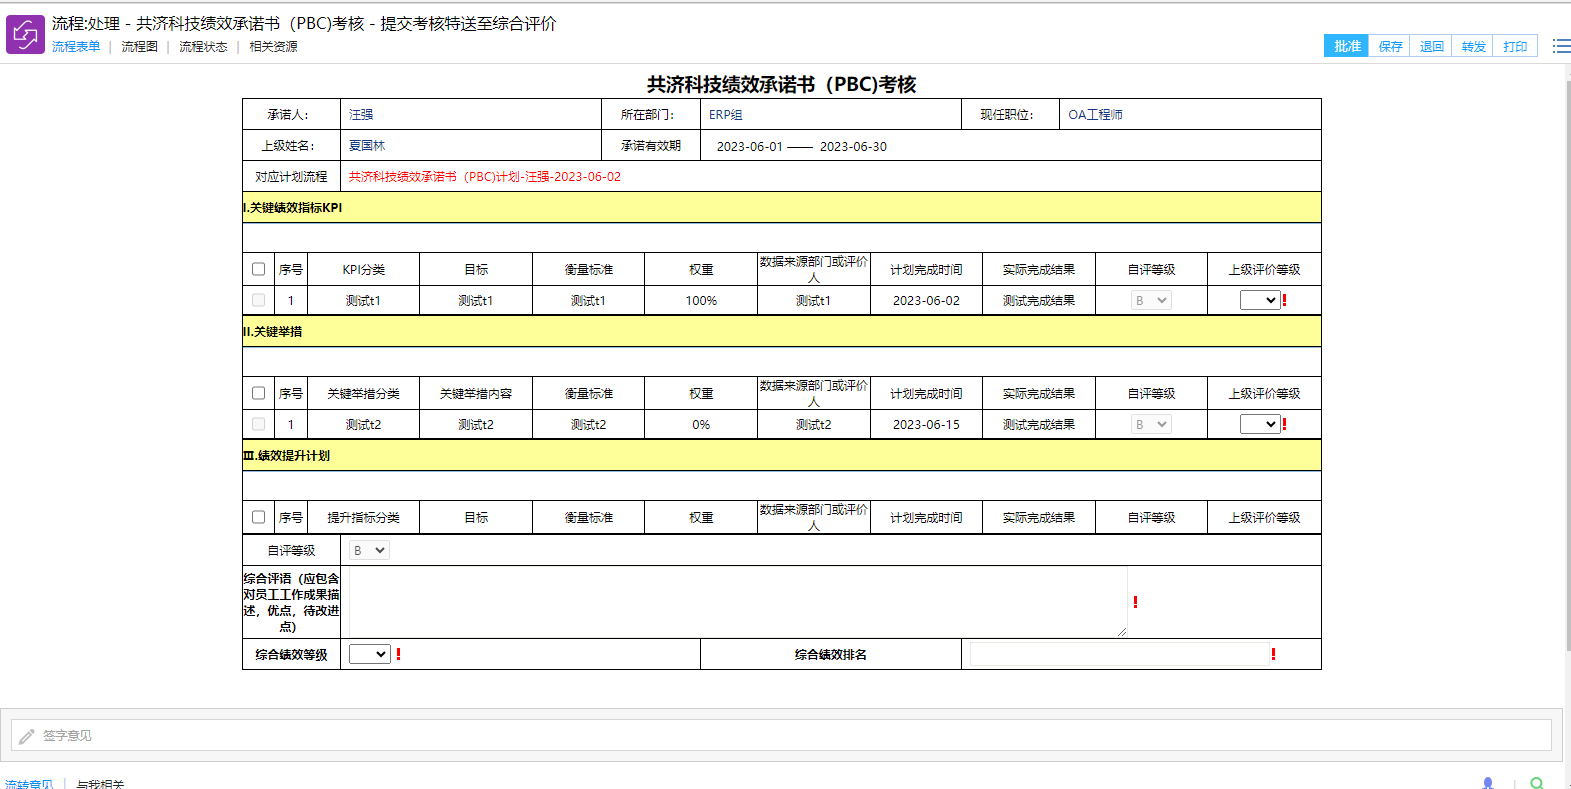Check the select-all checkbox in KPI table header
Screen dimensions: 1571x789
pos(259,269)
